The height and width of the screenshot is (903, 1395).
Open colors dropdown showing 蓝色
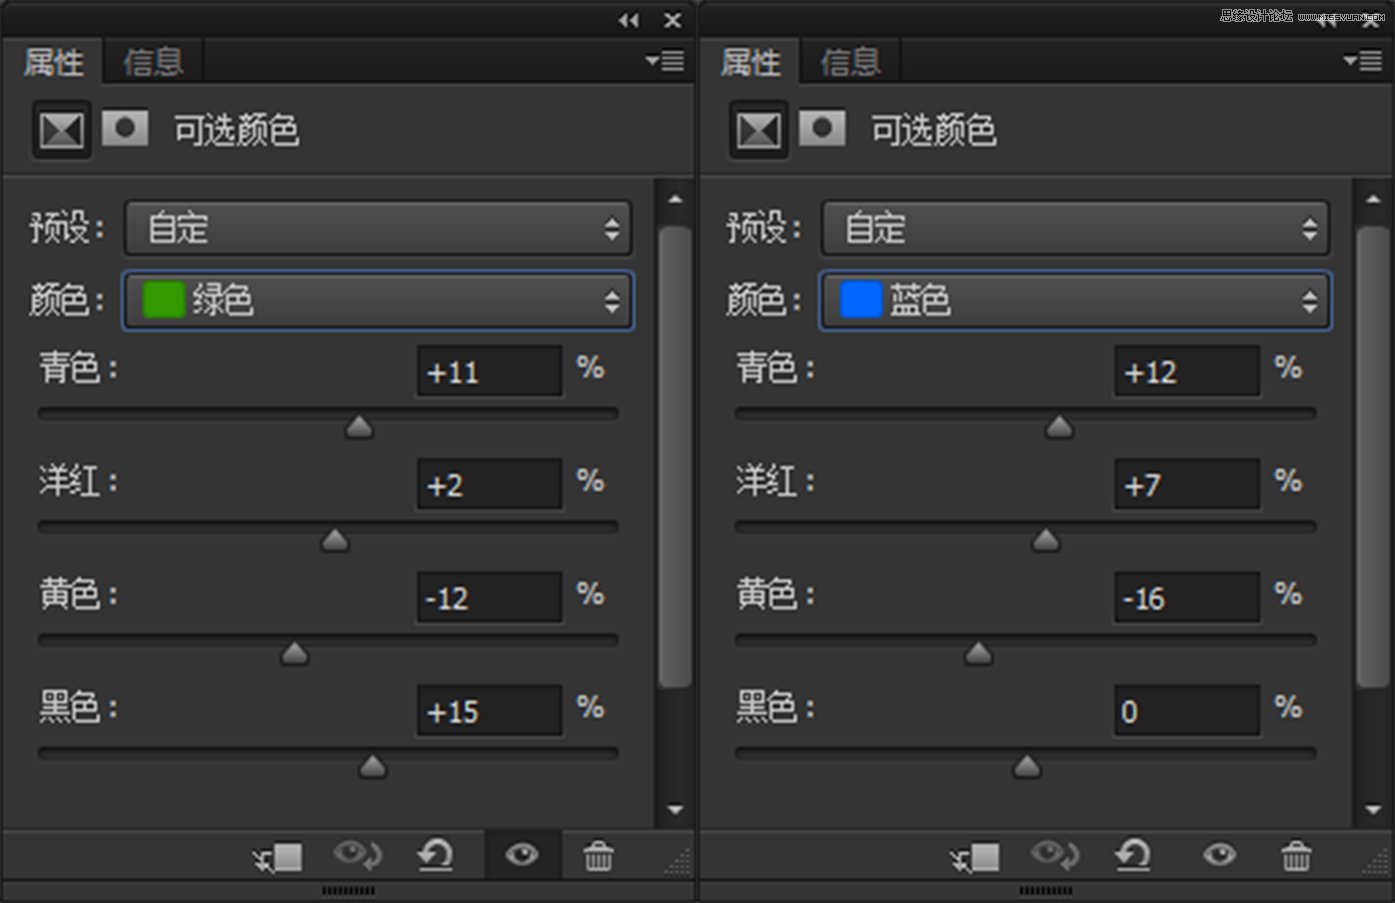[x=1075, y=301]
